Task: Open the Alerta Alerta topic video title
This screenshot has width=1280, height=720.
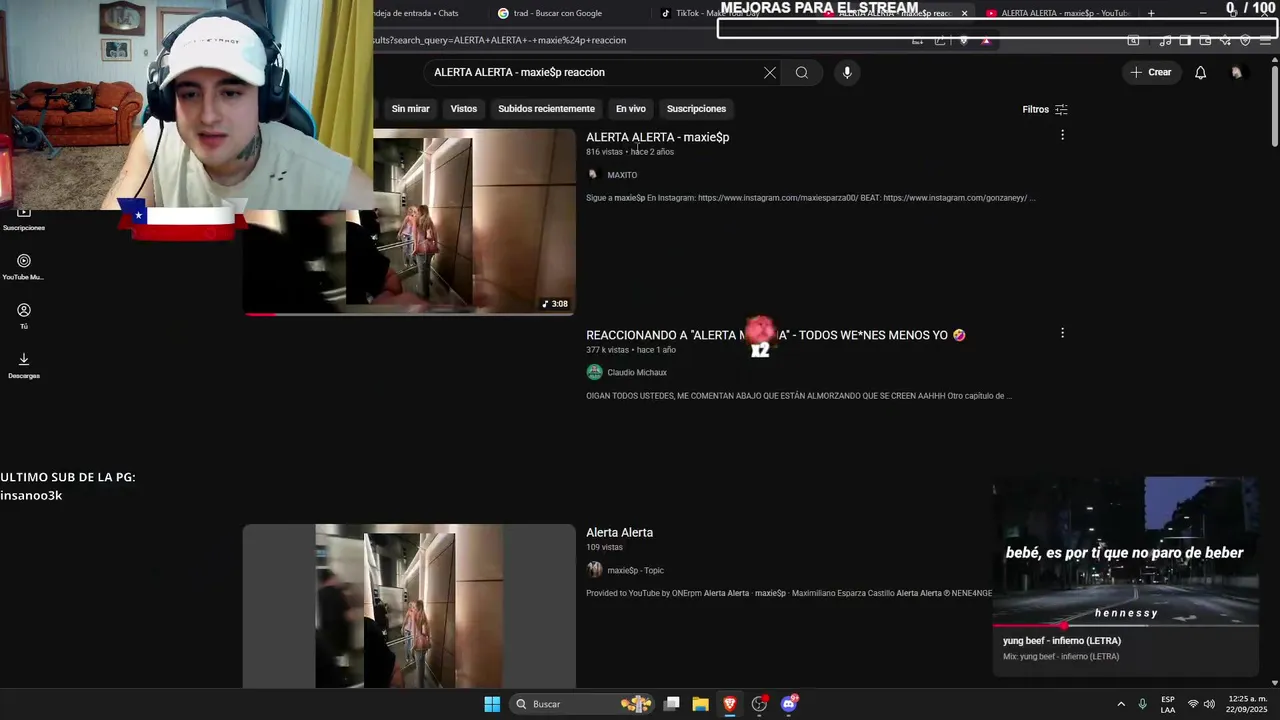Action: click(619, 533)
